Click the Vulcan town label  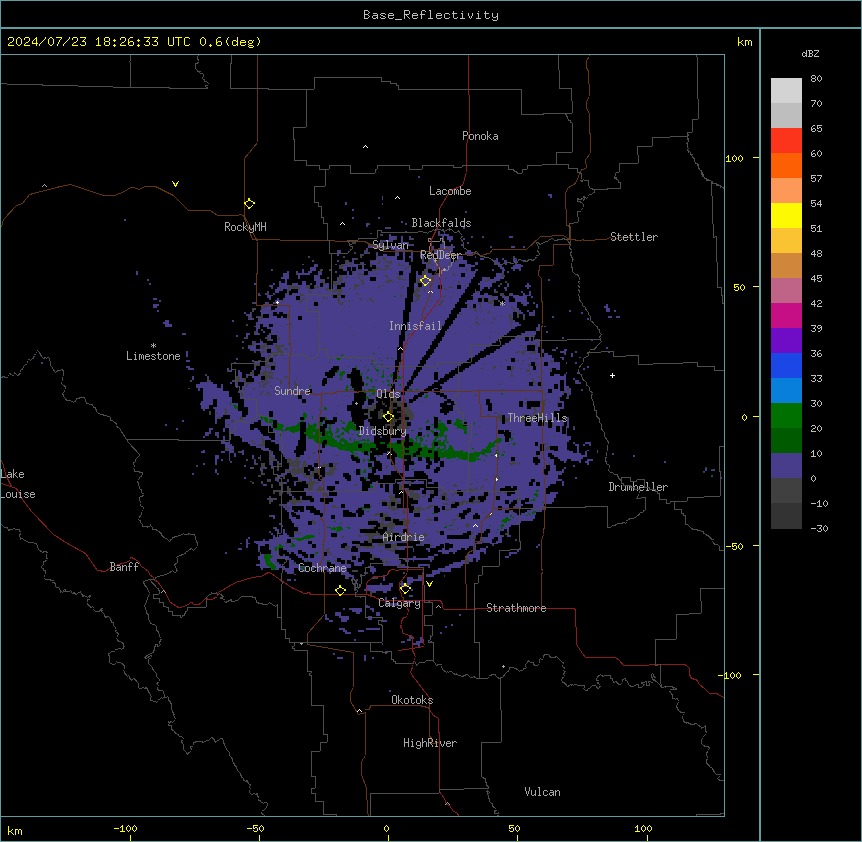[x=542, y=792]
